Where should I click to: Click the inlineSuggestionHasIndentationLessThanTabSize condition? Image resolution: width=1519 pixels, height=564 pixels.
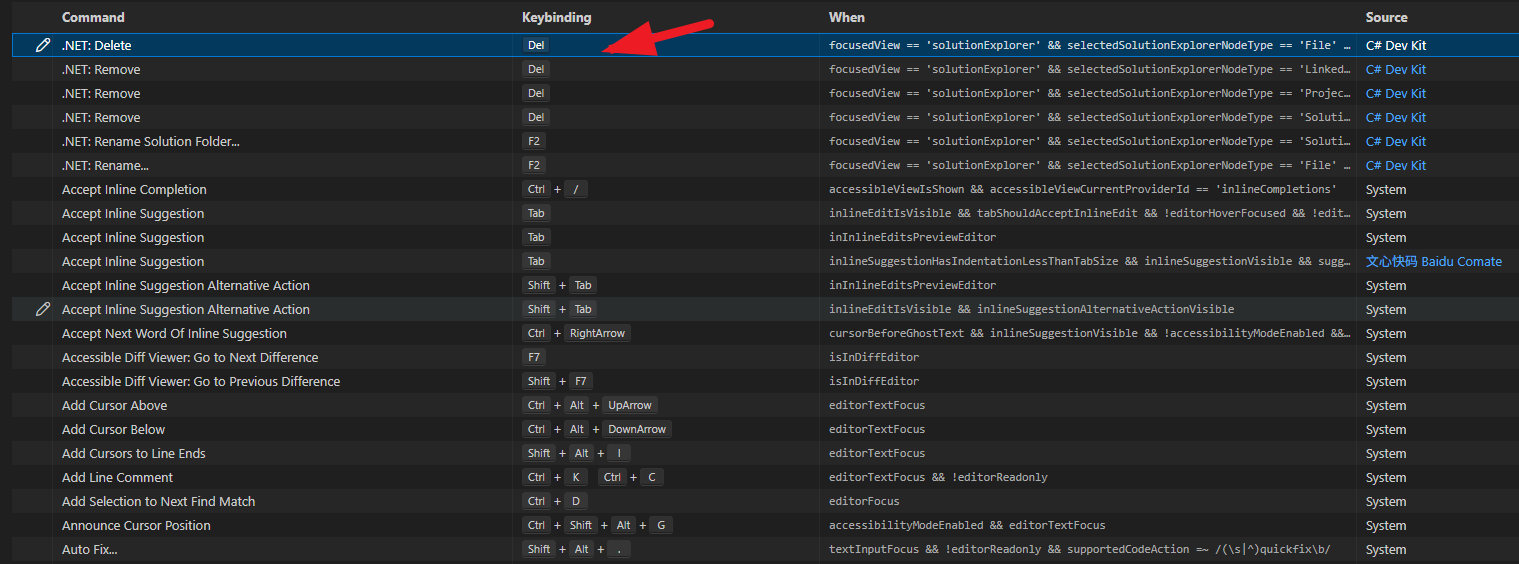click(1090, 261)
